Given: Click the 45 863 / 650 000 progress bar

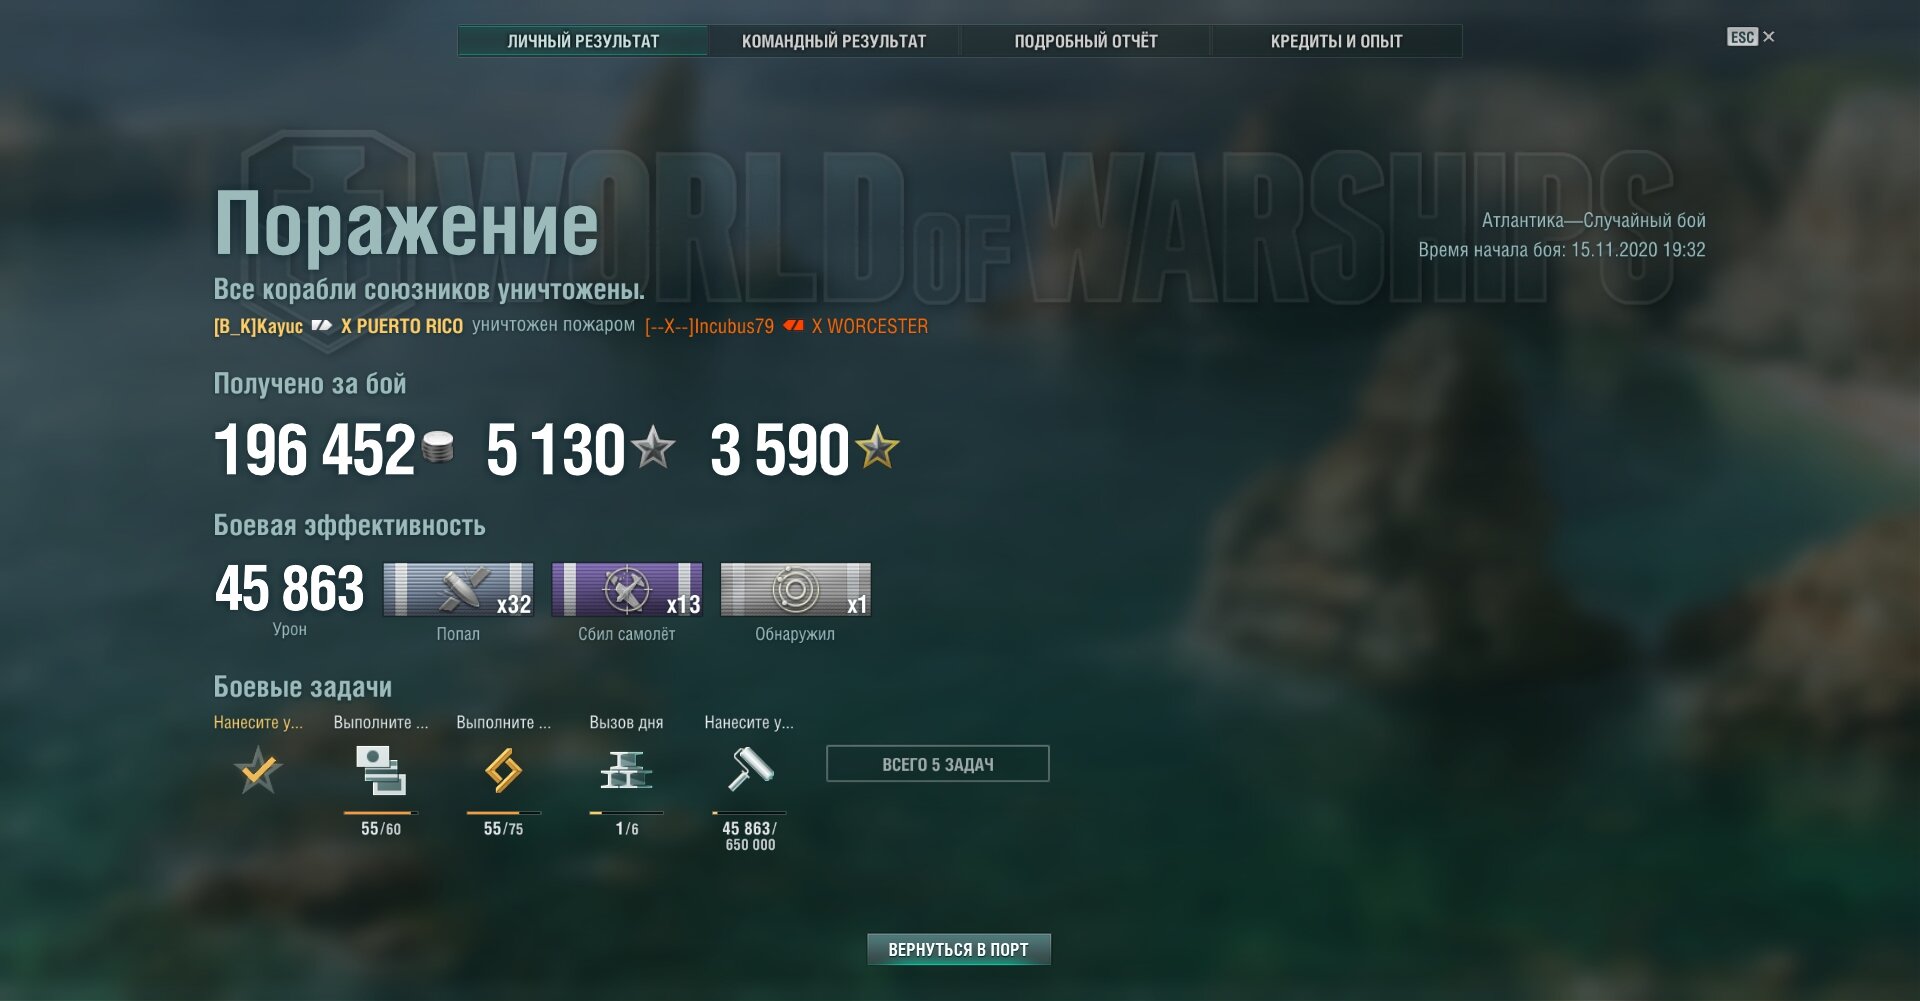Looking at the screenshot, I should click(x=749, y=813).
